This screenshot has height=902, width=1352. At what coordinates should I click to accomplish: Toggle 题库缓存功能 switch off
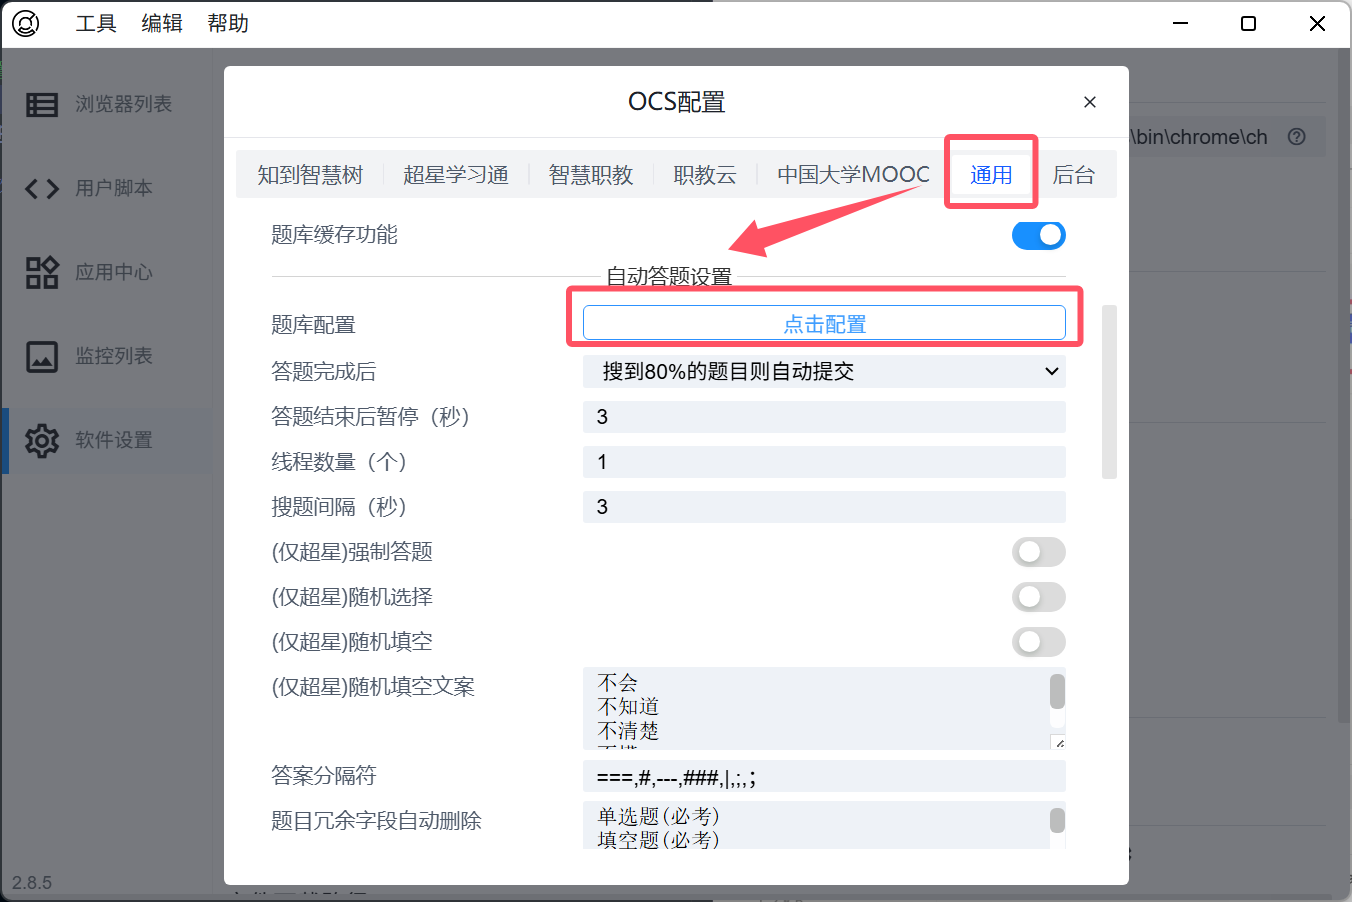click(x=1039, y=235)
